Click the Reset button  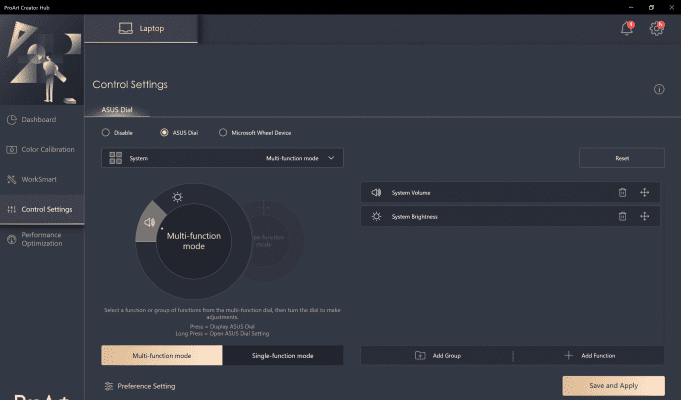pyautogui.click(x=622, y=158)
